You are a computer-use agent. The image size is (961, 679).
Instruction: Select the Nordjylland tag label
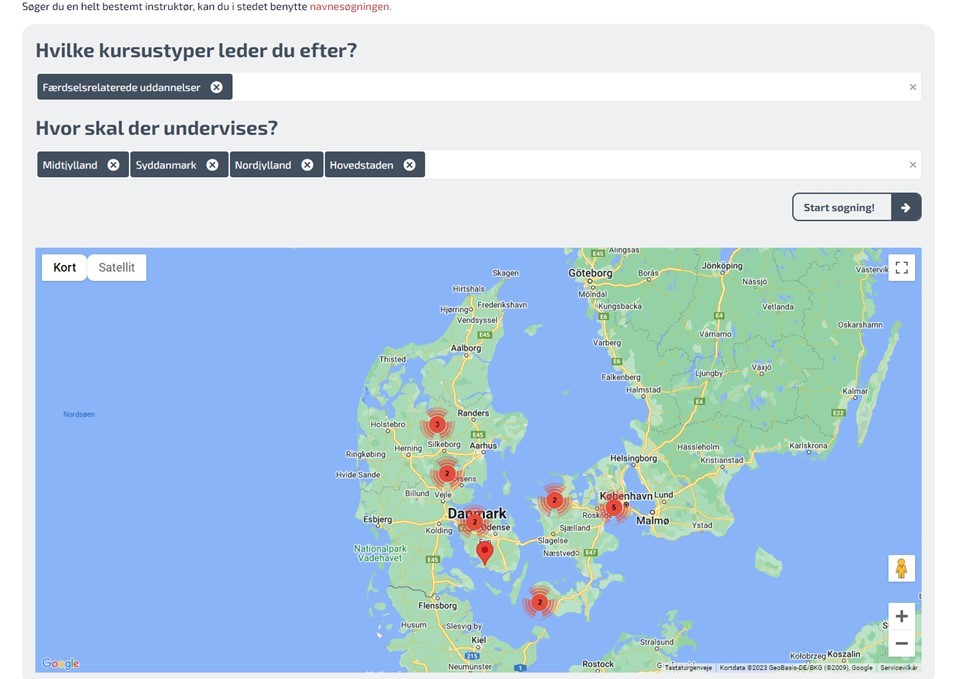(x=263, y=165)
